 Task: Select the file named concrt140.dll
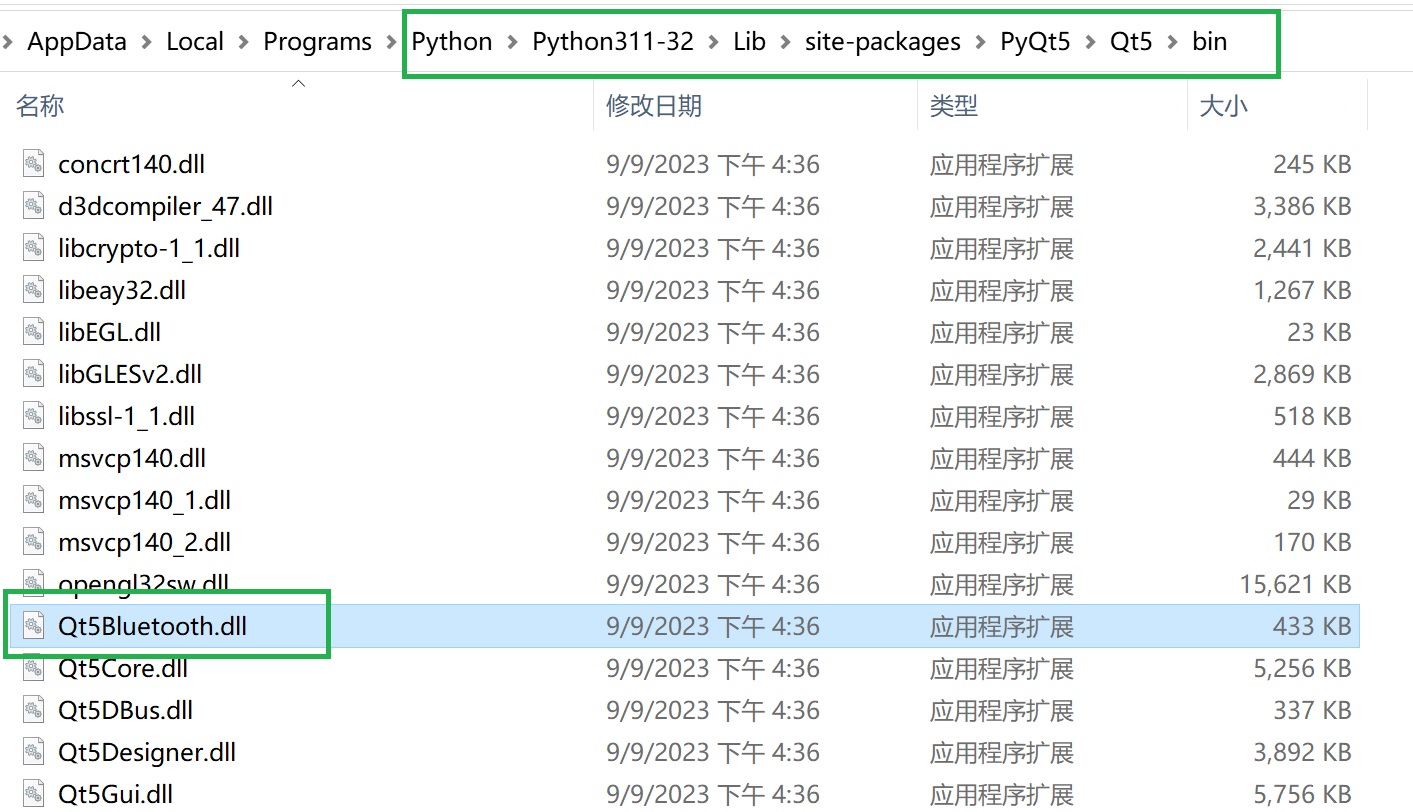coord(132,164)
